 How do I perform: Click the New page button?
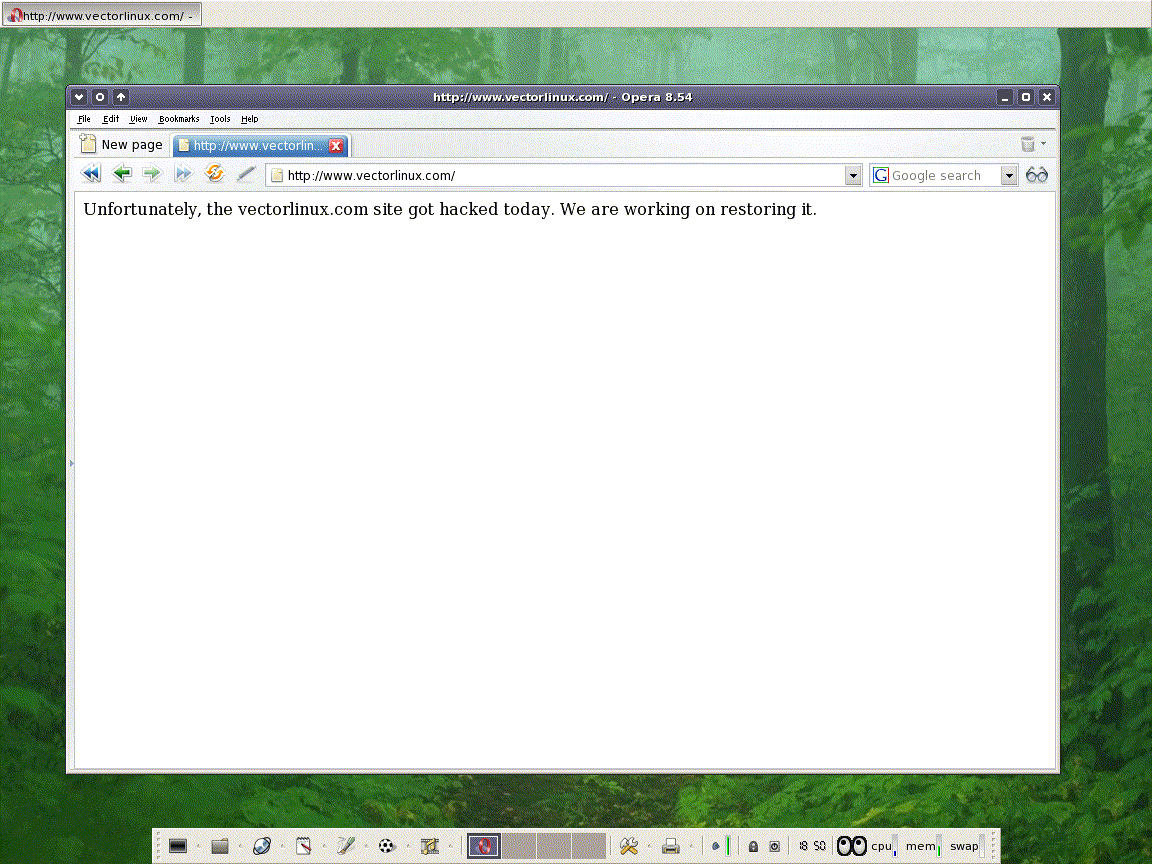point(121,144)
